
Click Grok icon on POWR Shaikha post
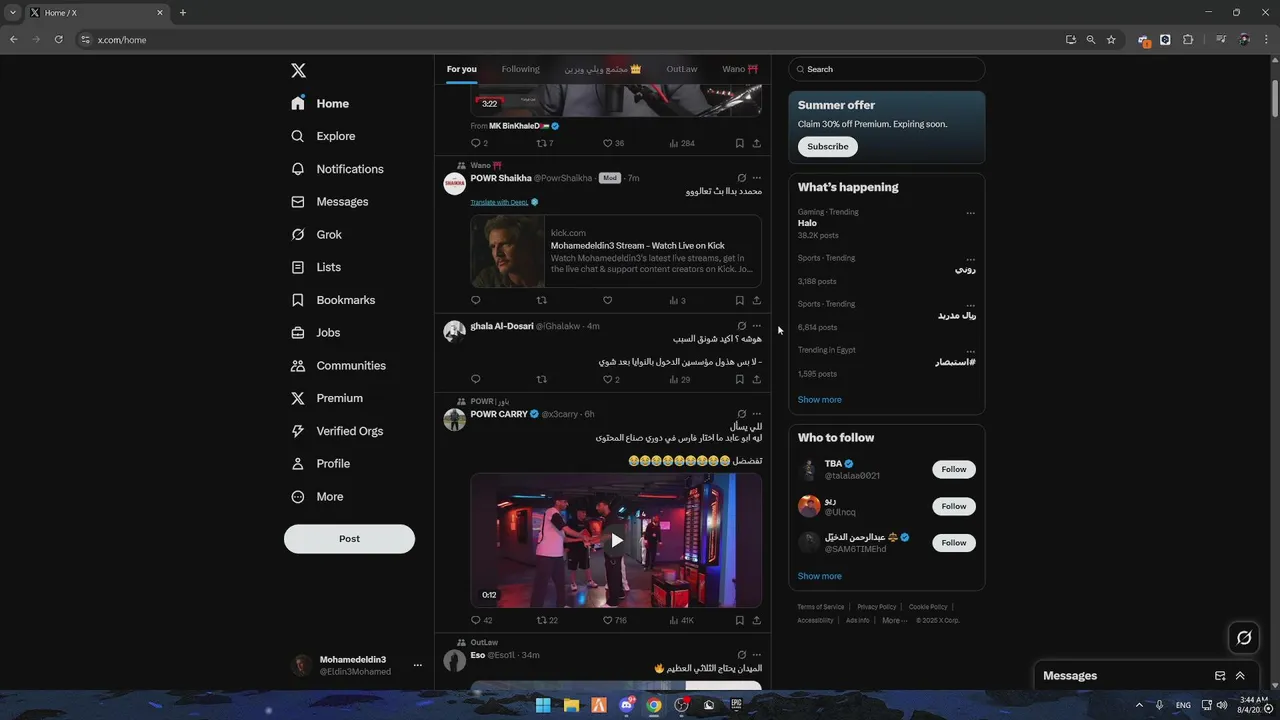(741, 178)
